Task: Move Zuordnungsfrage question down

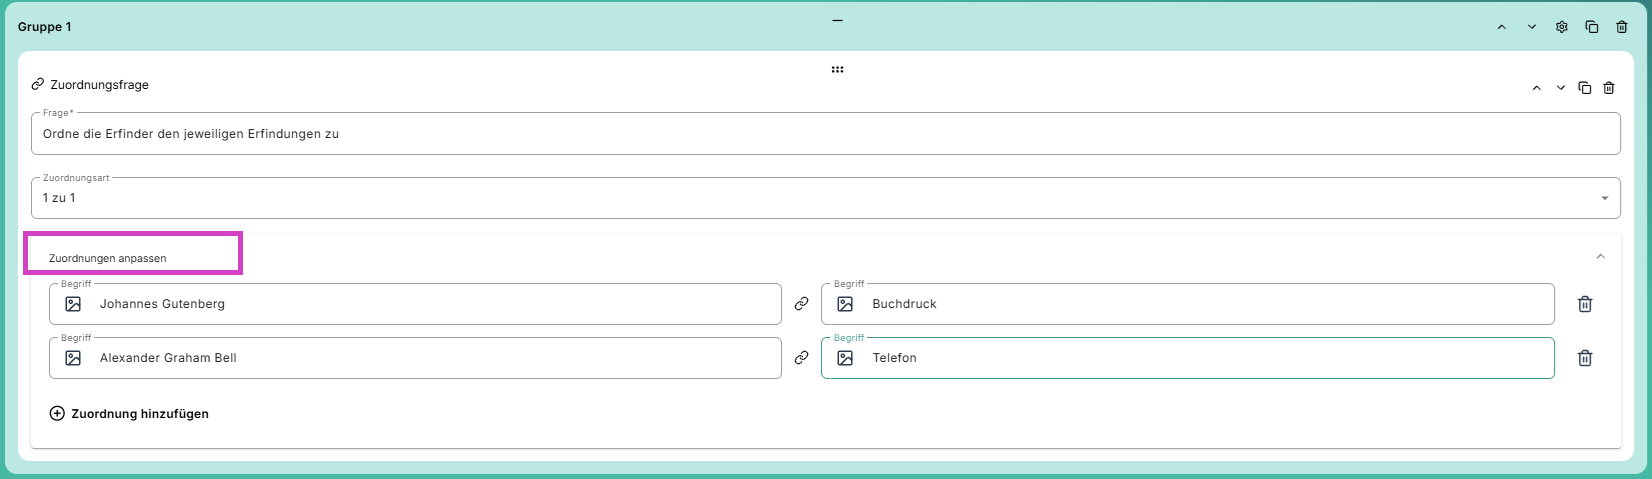Action: point(1560,88)
